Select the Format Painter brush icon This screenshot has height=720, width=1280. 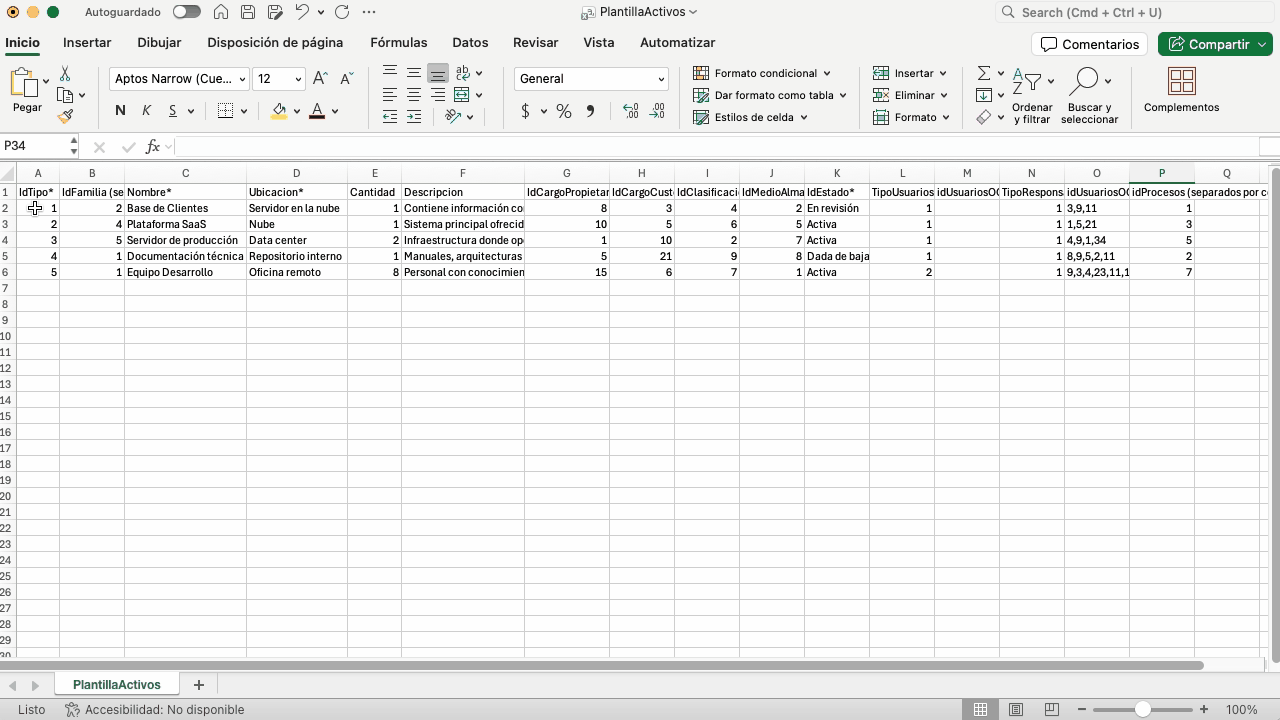pyautogui.click(x=65, y=117)
